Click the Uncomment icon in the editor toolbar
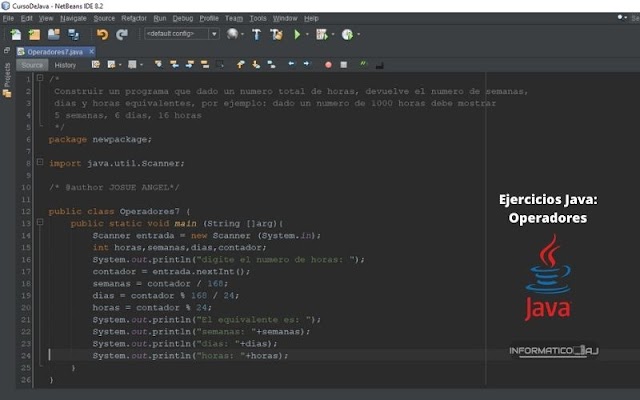 click(380, 65)
